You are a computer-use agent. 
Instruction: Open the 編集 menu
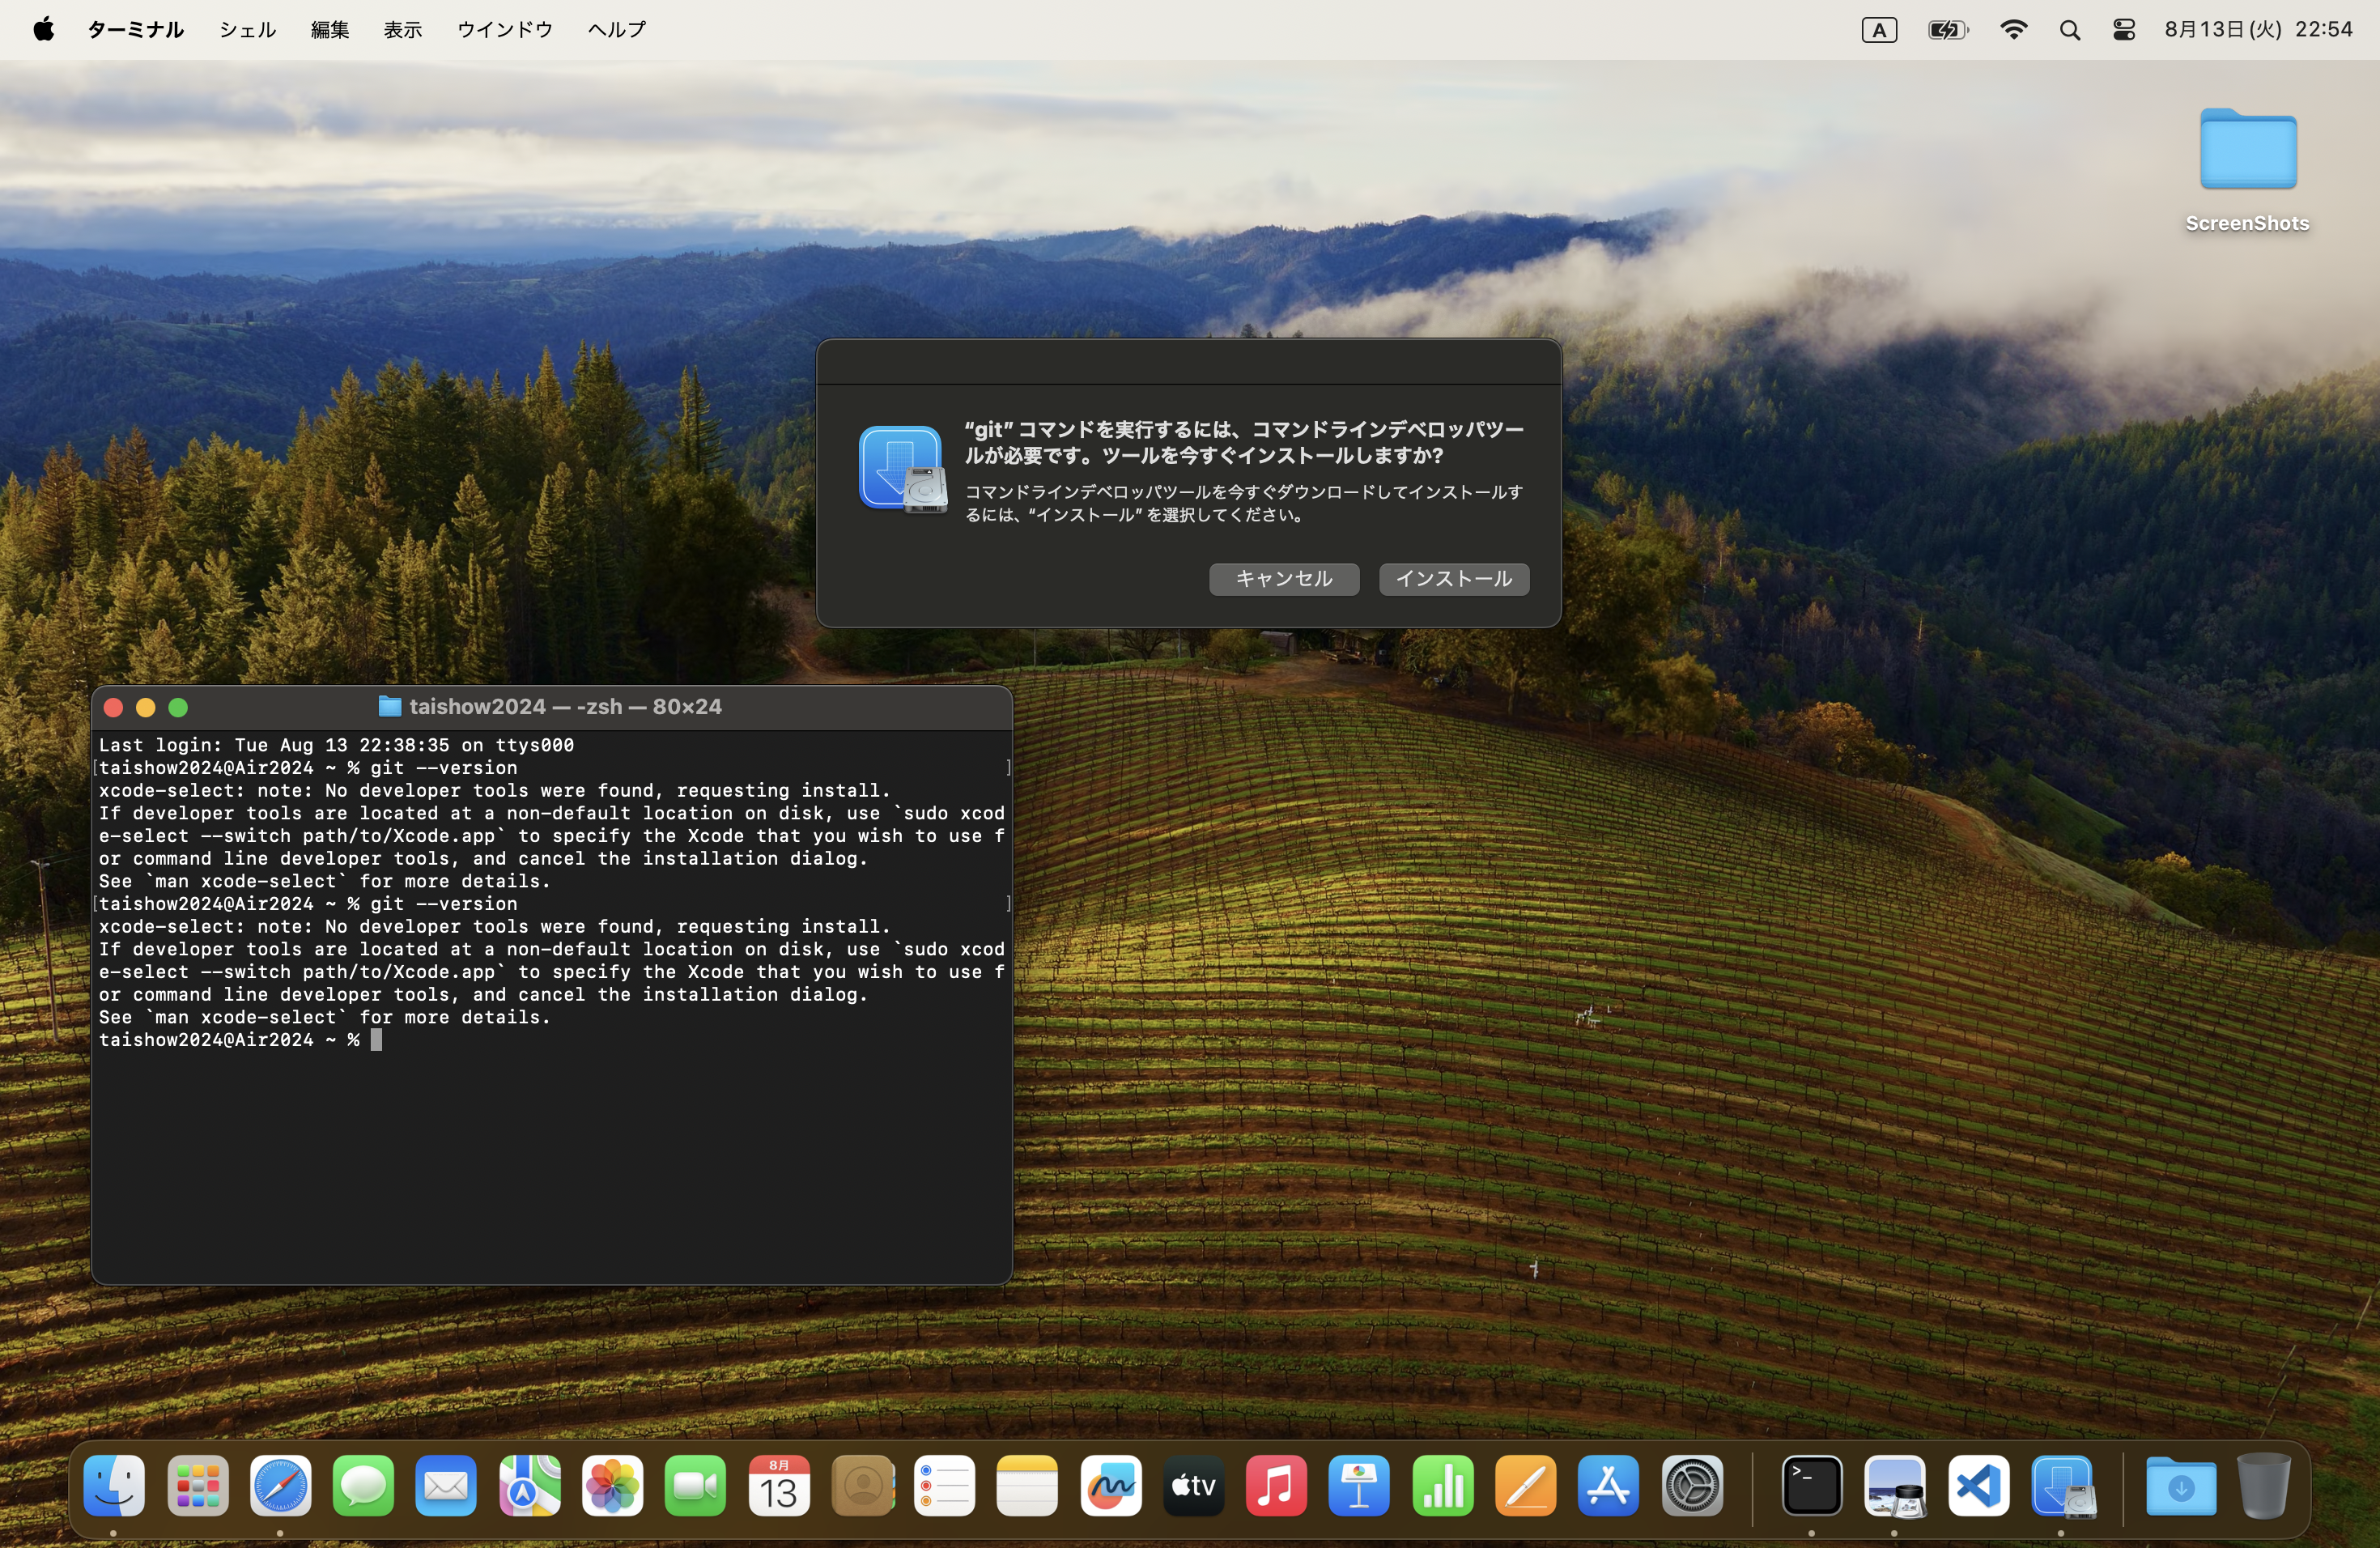[x=329, y=30]
